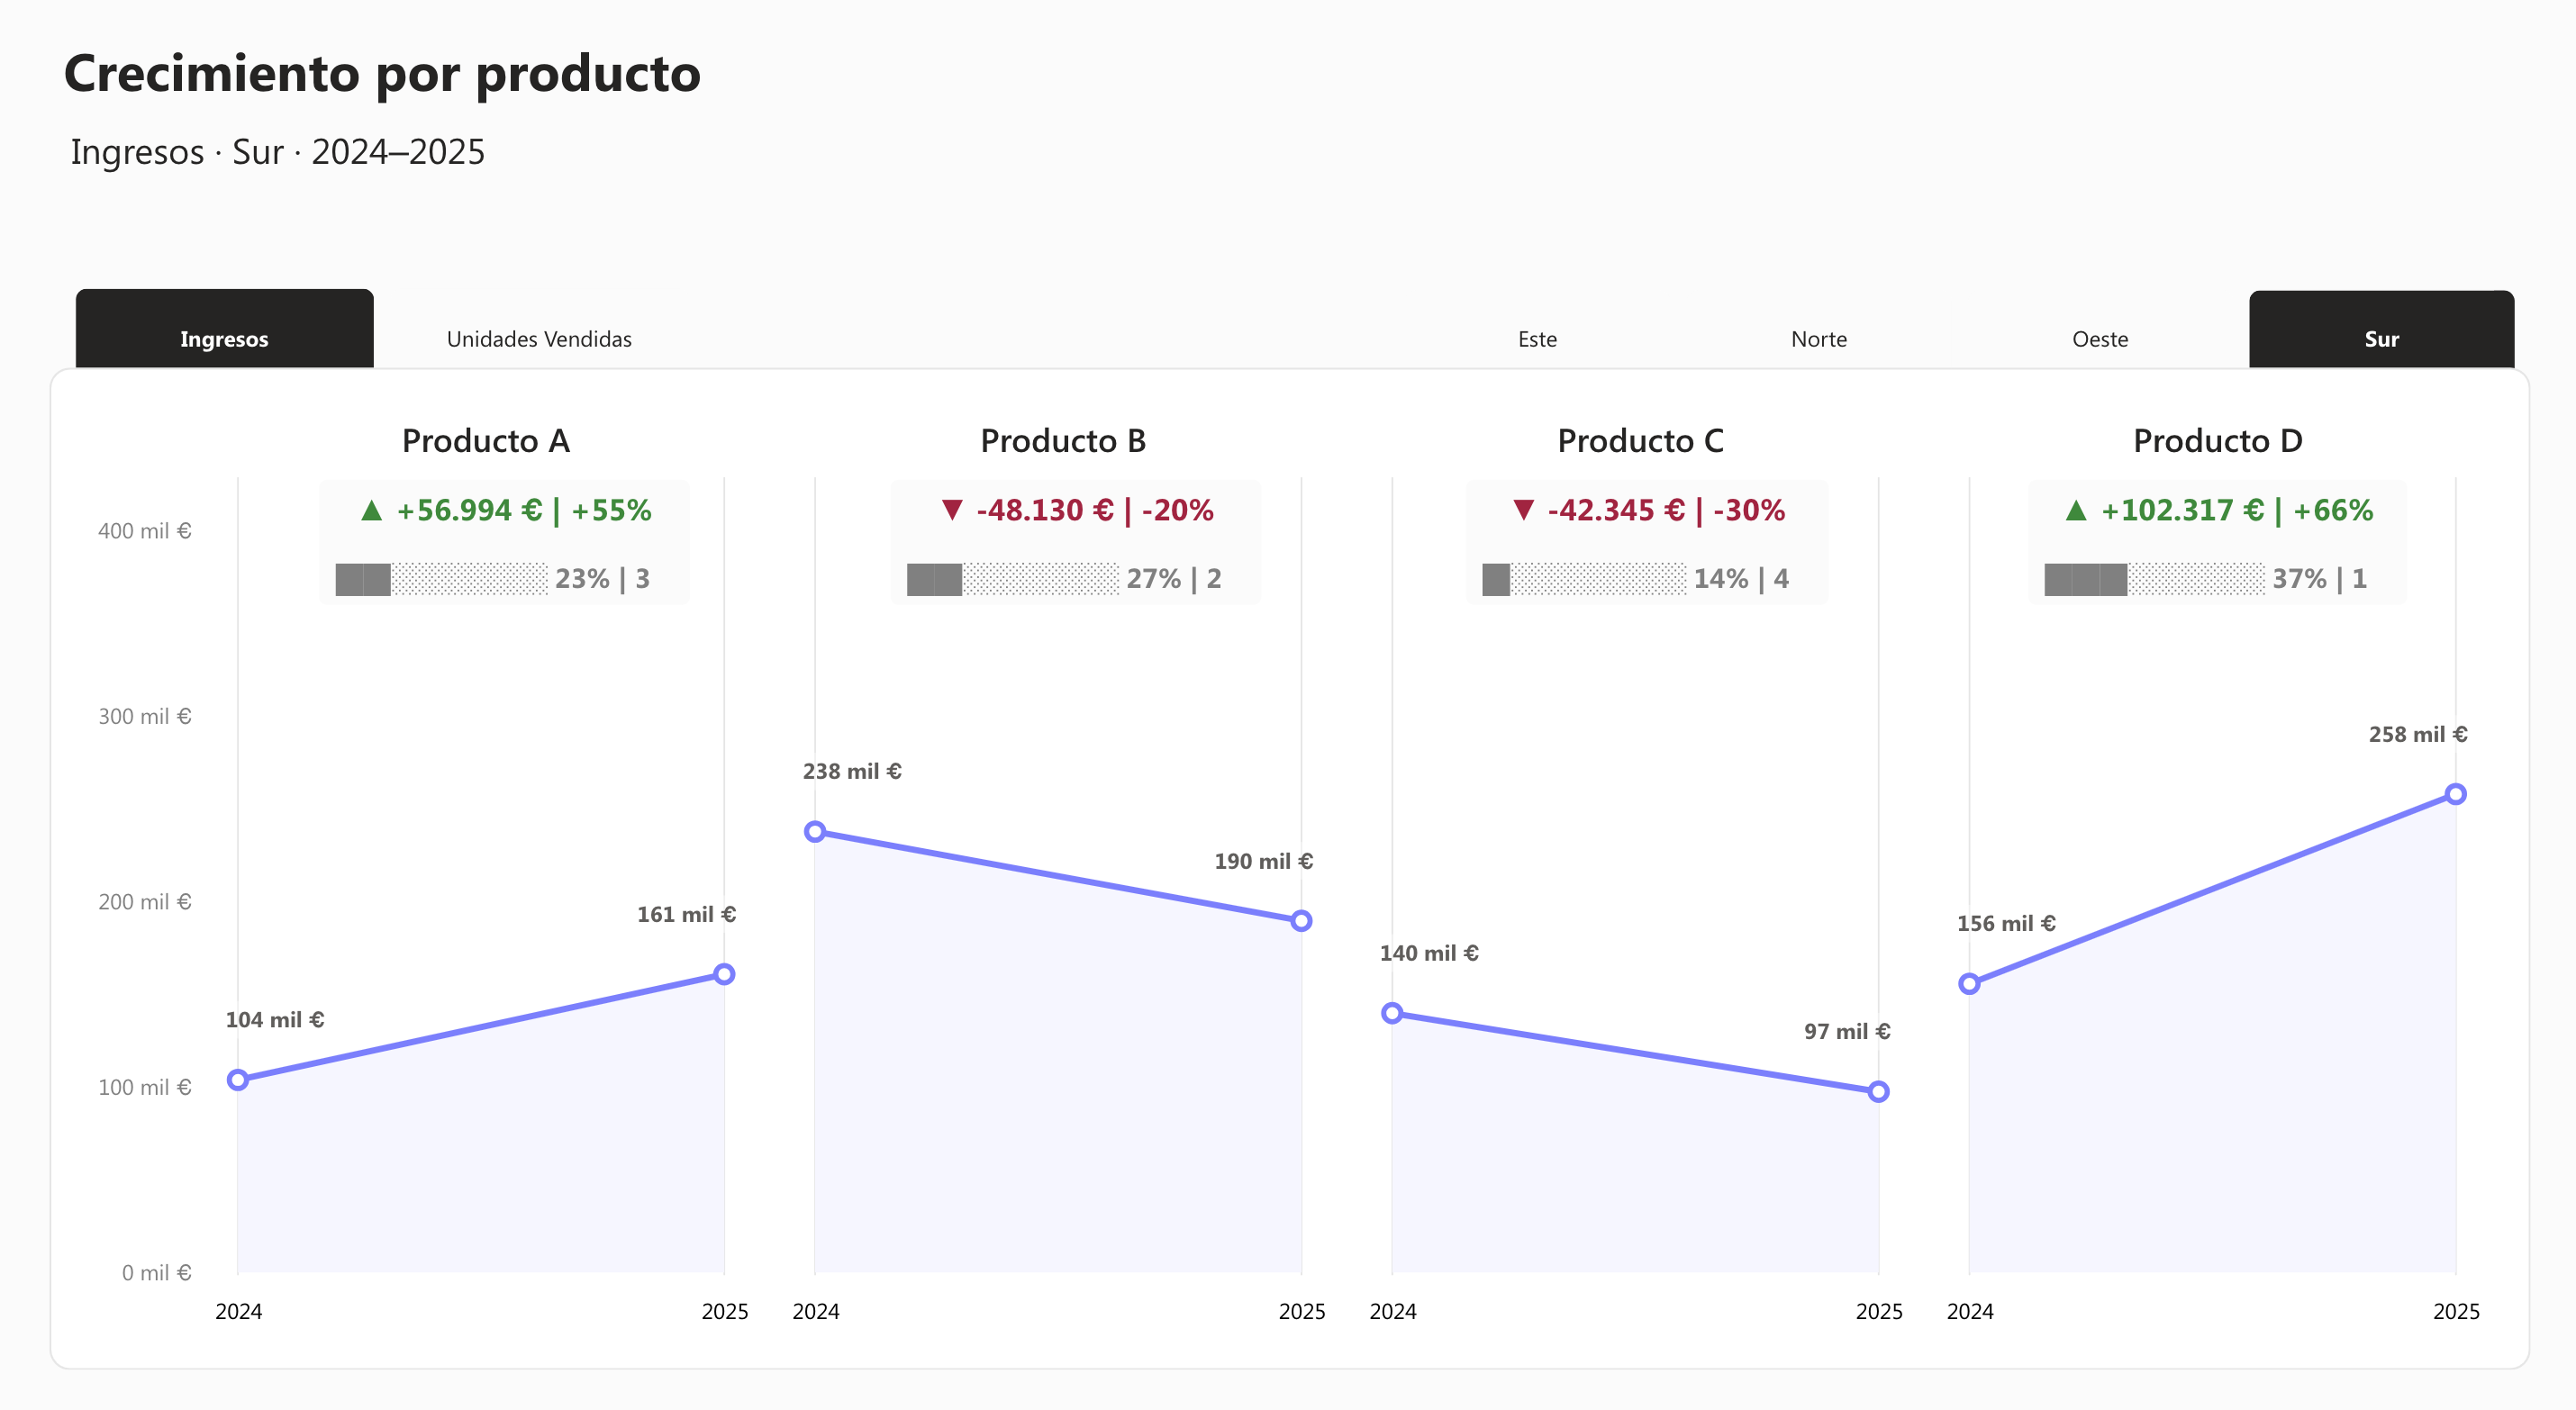Click the Producto A chart title
The height and width of the screenshot is (1410, 2576).
click(486, 441)
